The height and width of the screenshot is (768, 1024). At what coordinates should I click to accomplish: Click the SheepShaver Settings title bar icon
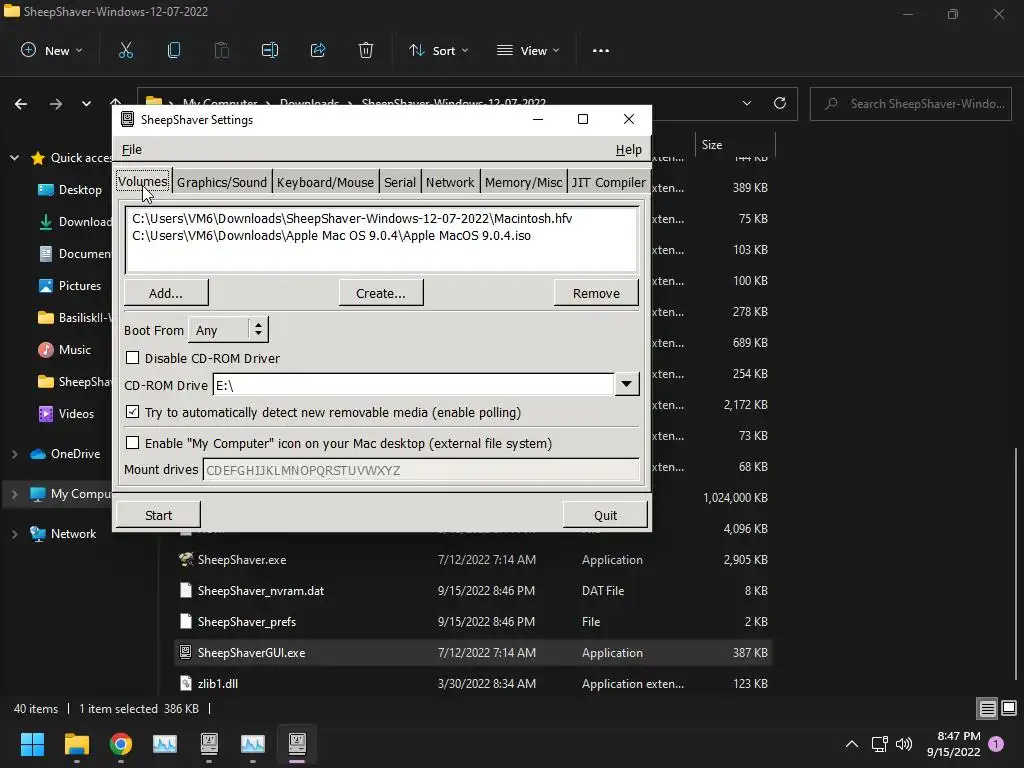tap(128, 120)
